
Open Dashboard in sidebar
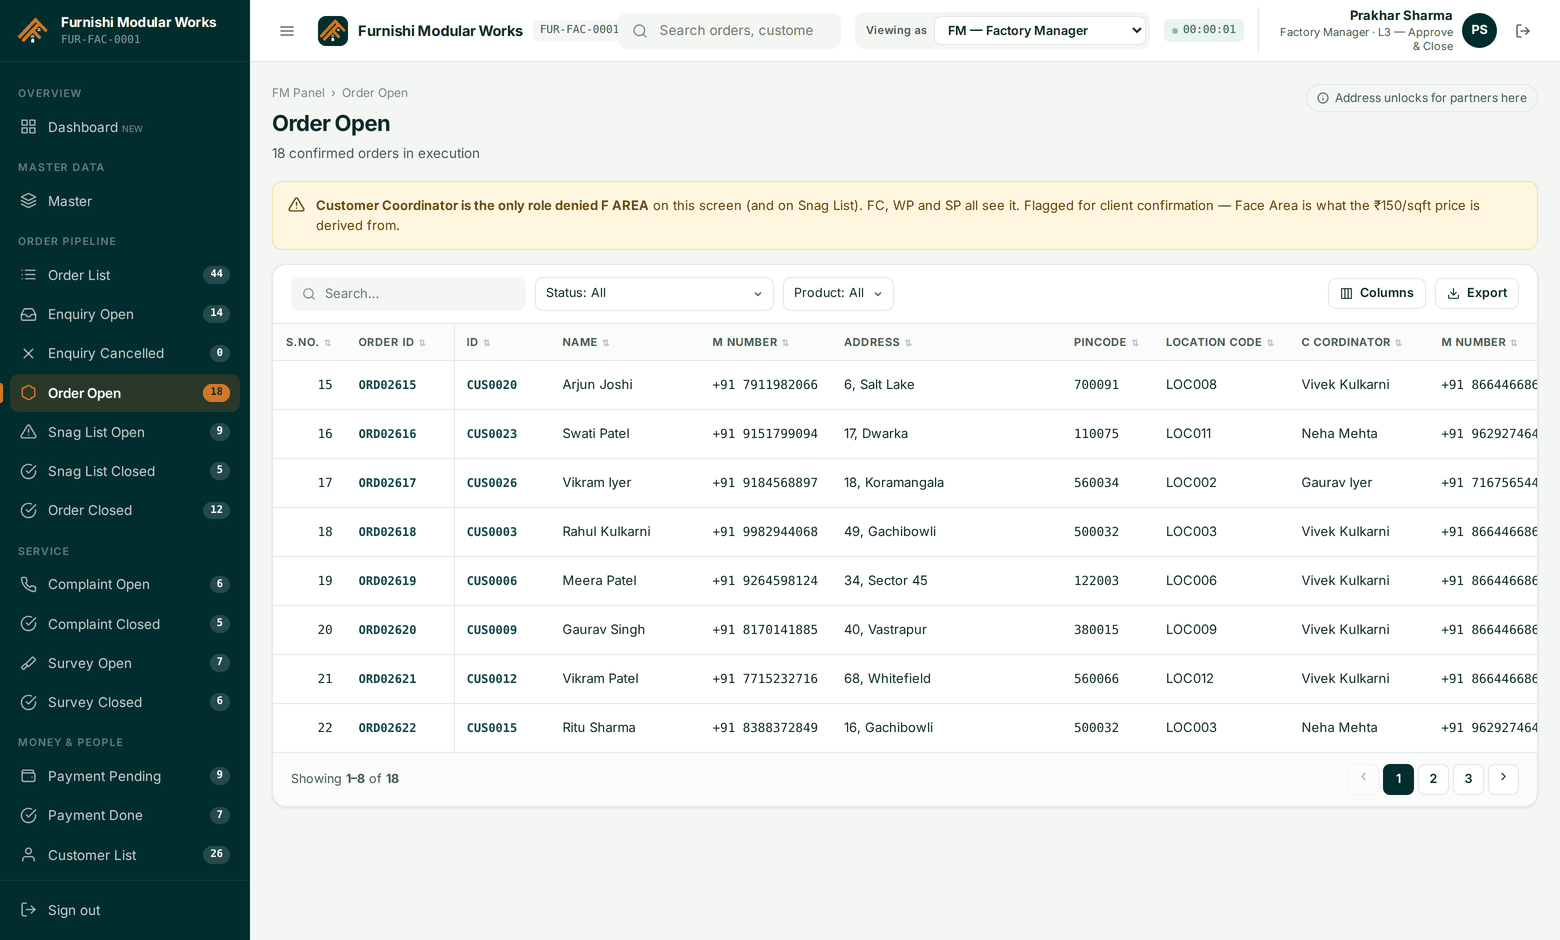click(x=125, y=127)
